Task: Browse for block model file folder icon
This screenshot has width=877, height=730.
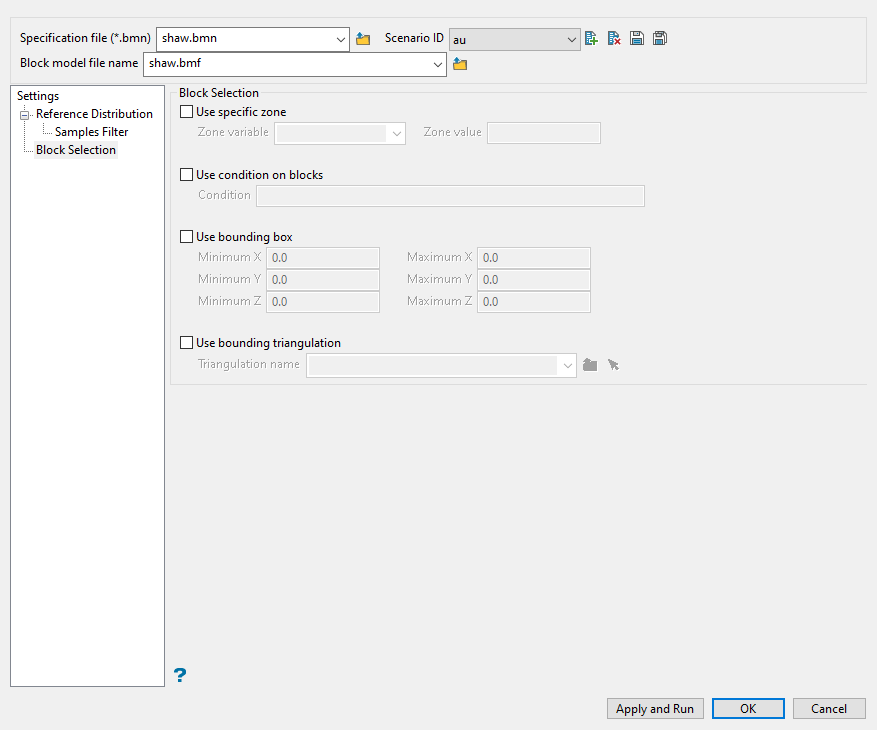Action: (x=460, y=64)
